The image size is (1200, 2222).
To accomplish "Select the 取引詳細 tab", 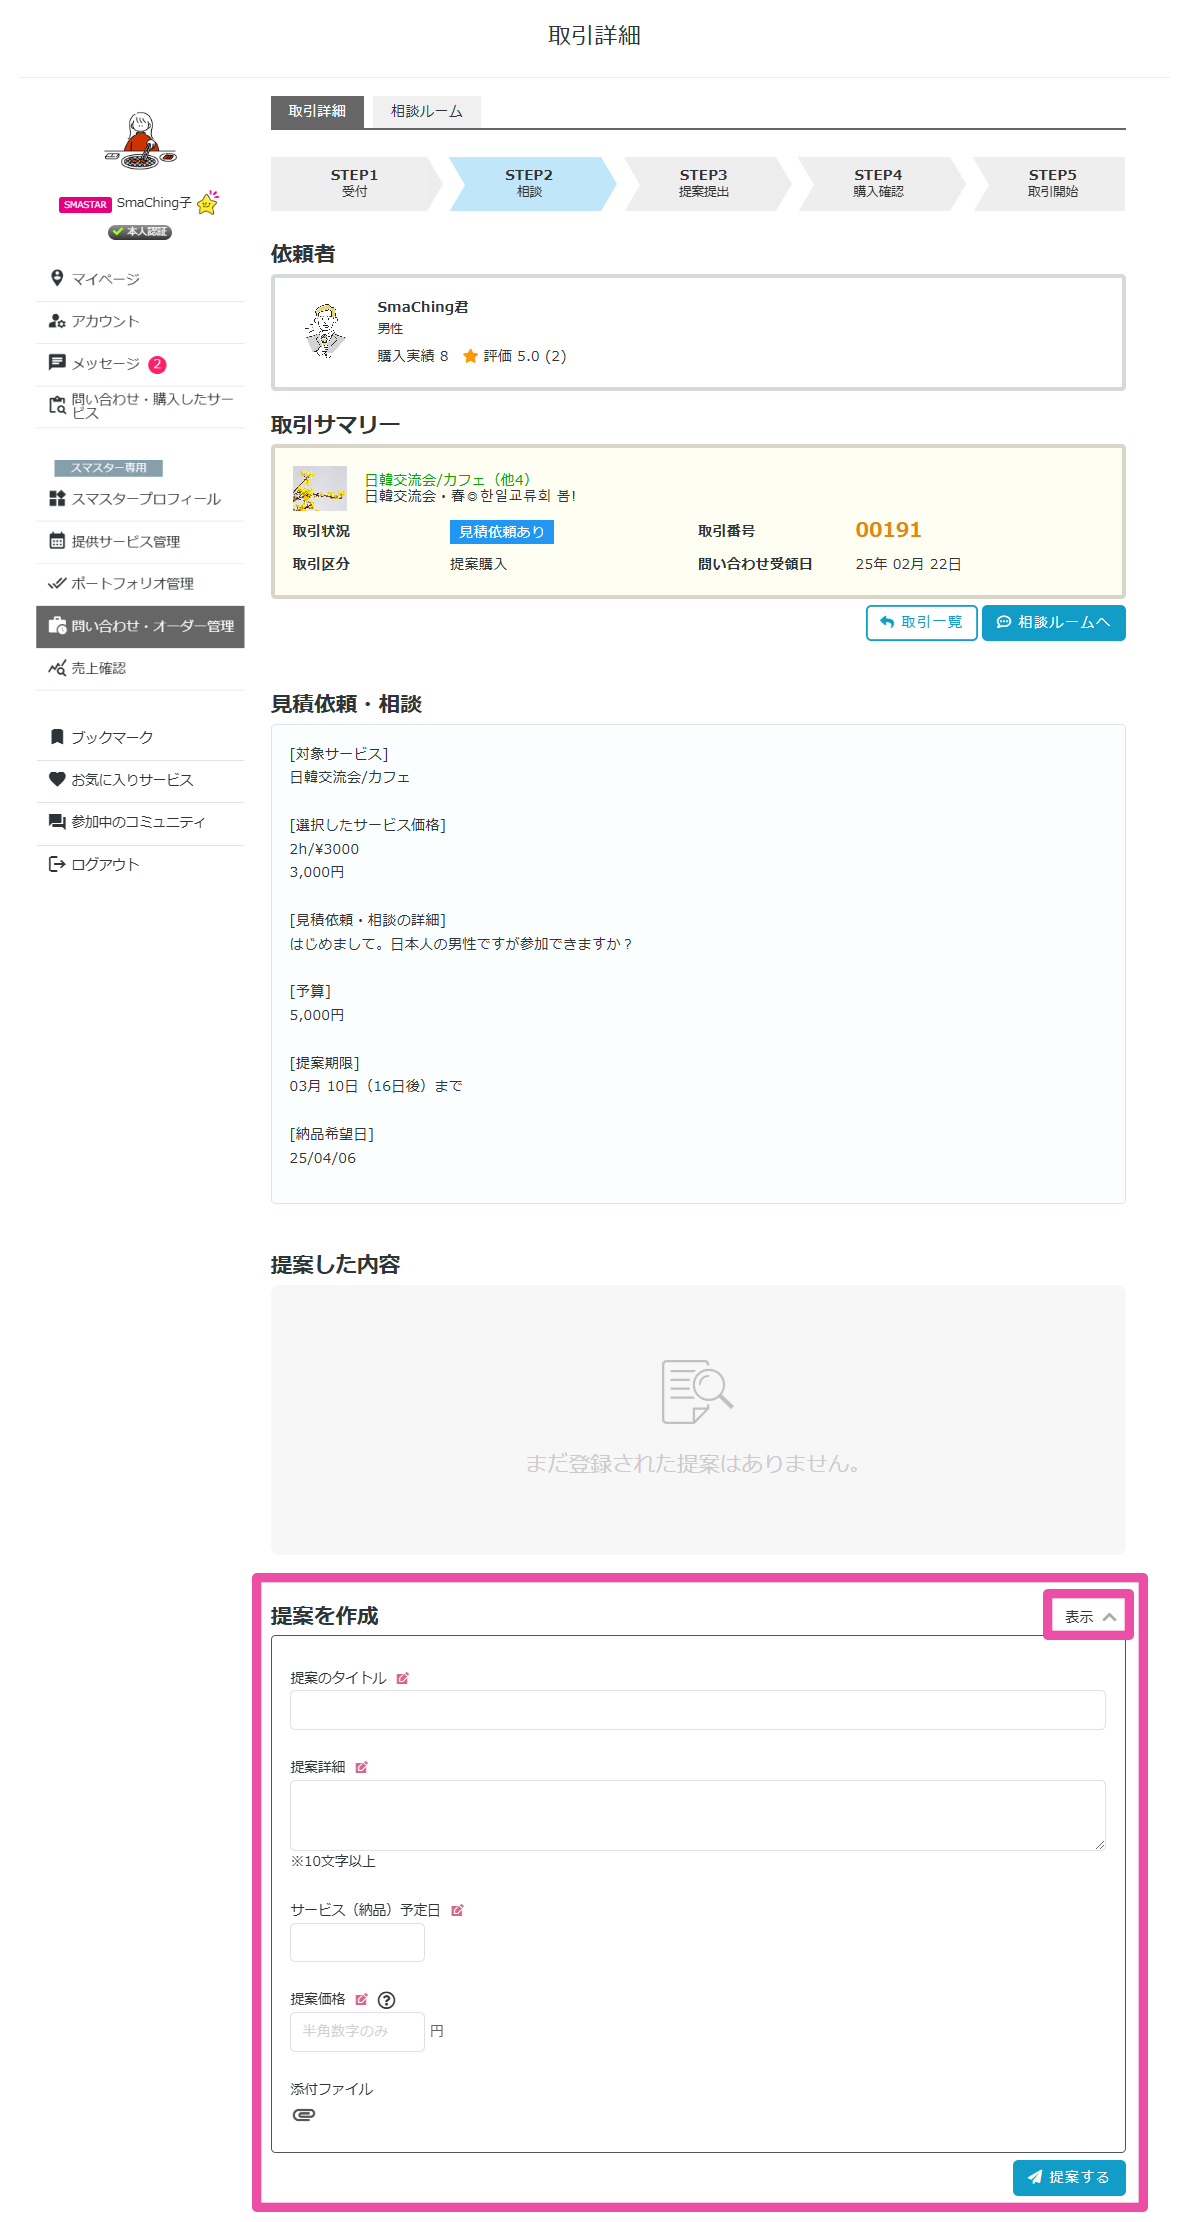I will point(317,111).
